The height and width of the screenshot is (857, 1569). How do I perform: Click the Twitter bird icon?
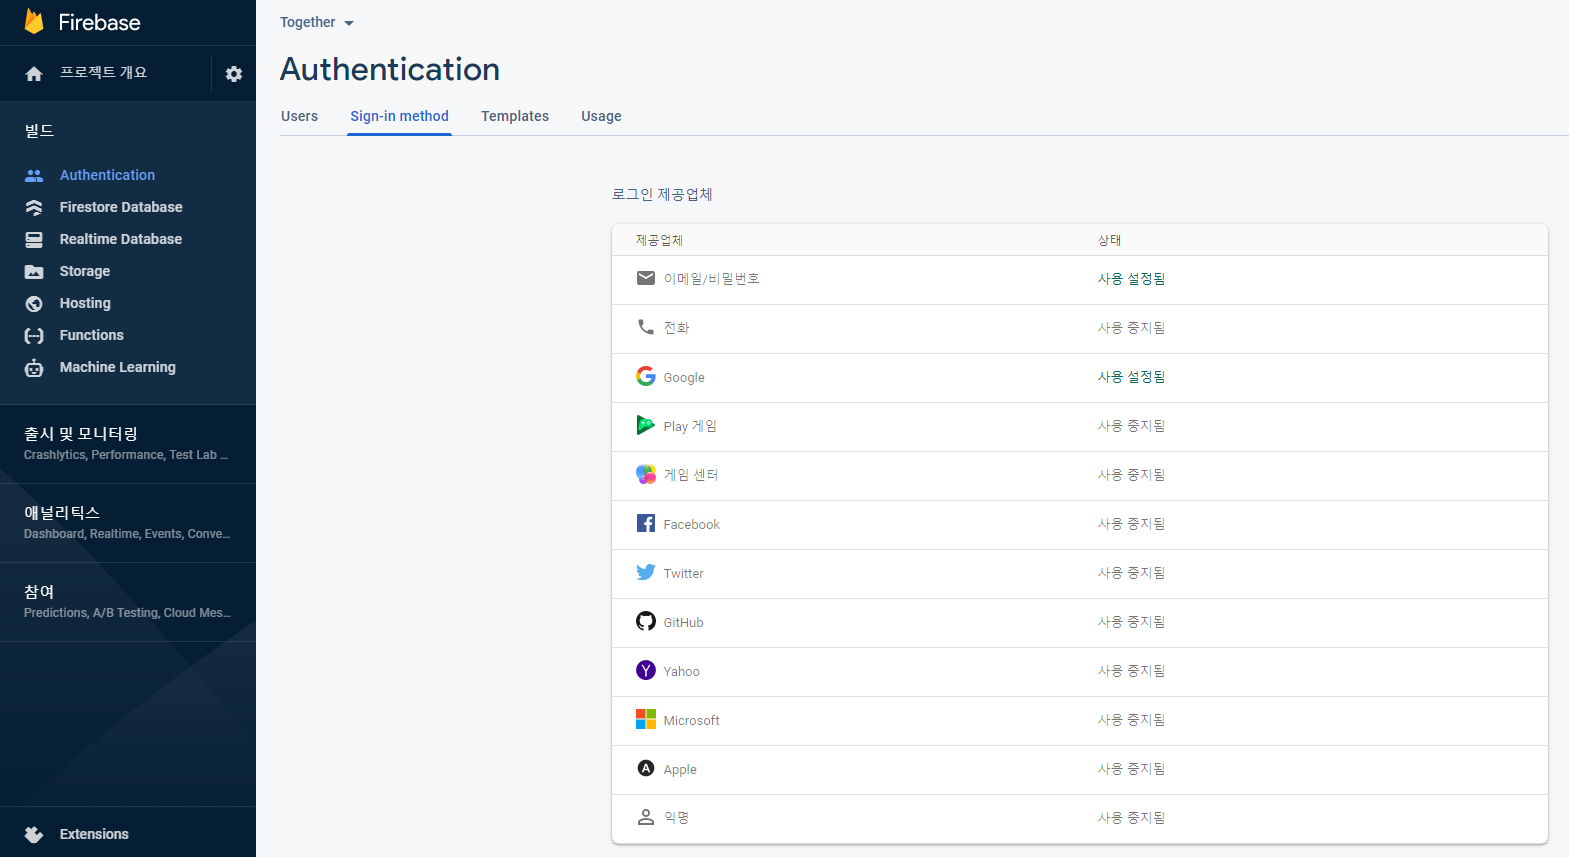pyautogui.click(x=646, y=572)
